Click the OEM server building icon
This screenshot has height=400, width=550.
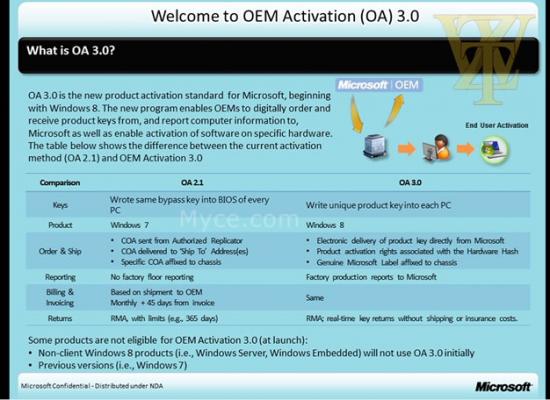coord(375,147)
